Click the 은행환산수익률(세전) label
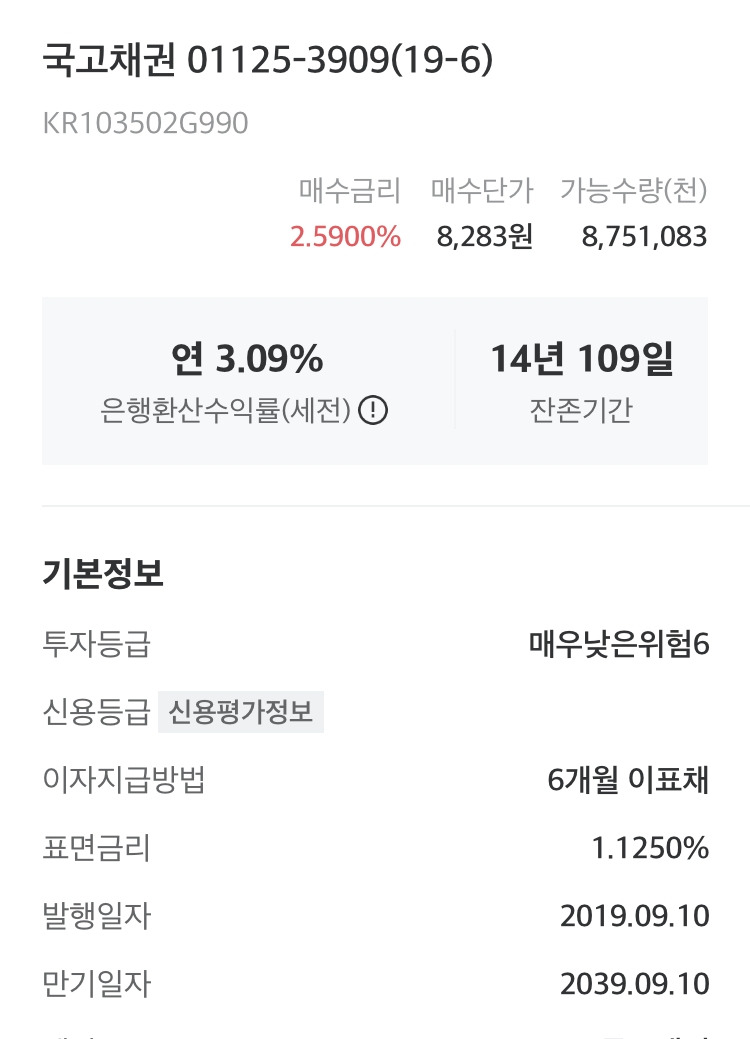 click(225, 410)
